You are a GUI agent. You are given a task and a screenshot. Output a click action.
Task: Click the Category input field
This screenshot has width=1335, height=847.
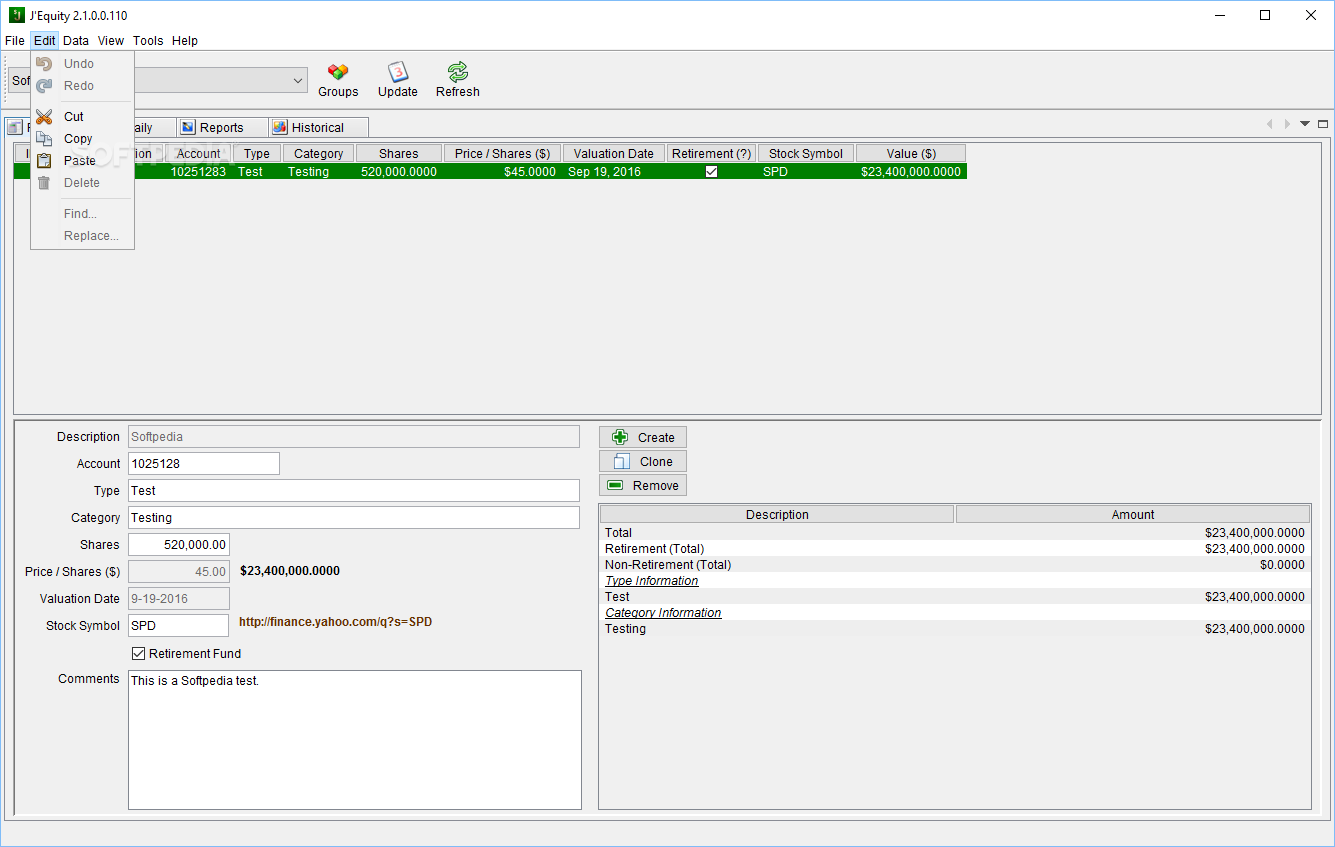pyautogui.click(x=354, y=518)
